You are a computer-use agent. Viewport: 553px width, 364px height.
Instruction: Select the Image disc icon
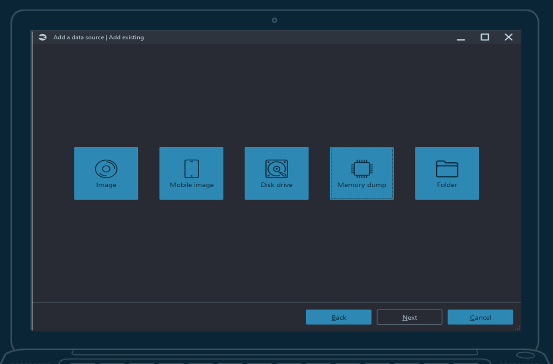tap(106, 169)
